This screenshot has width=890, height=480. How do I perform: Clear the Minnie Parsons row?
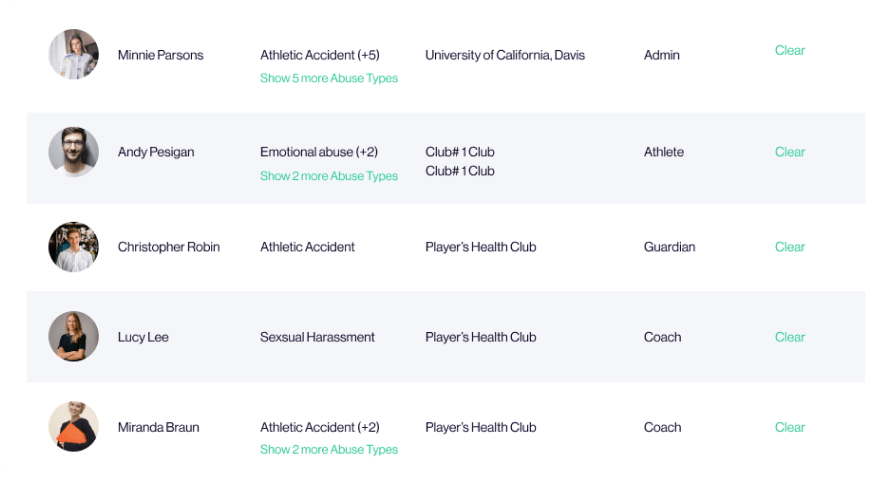790,50
